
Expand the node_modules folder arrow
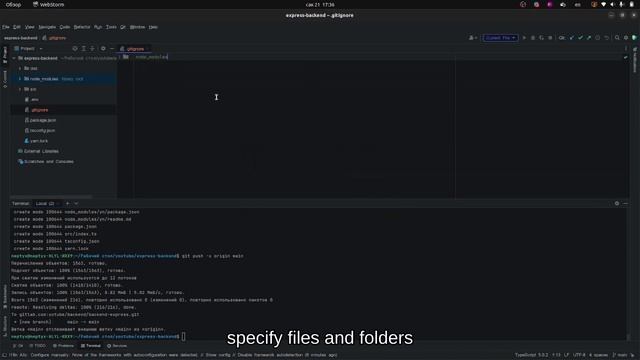click(x=20, y=79)
